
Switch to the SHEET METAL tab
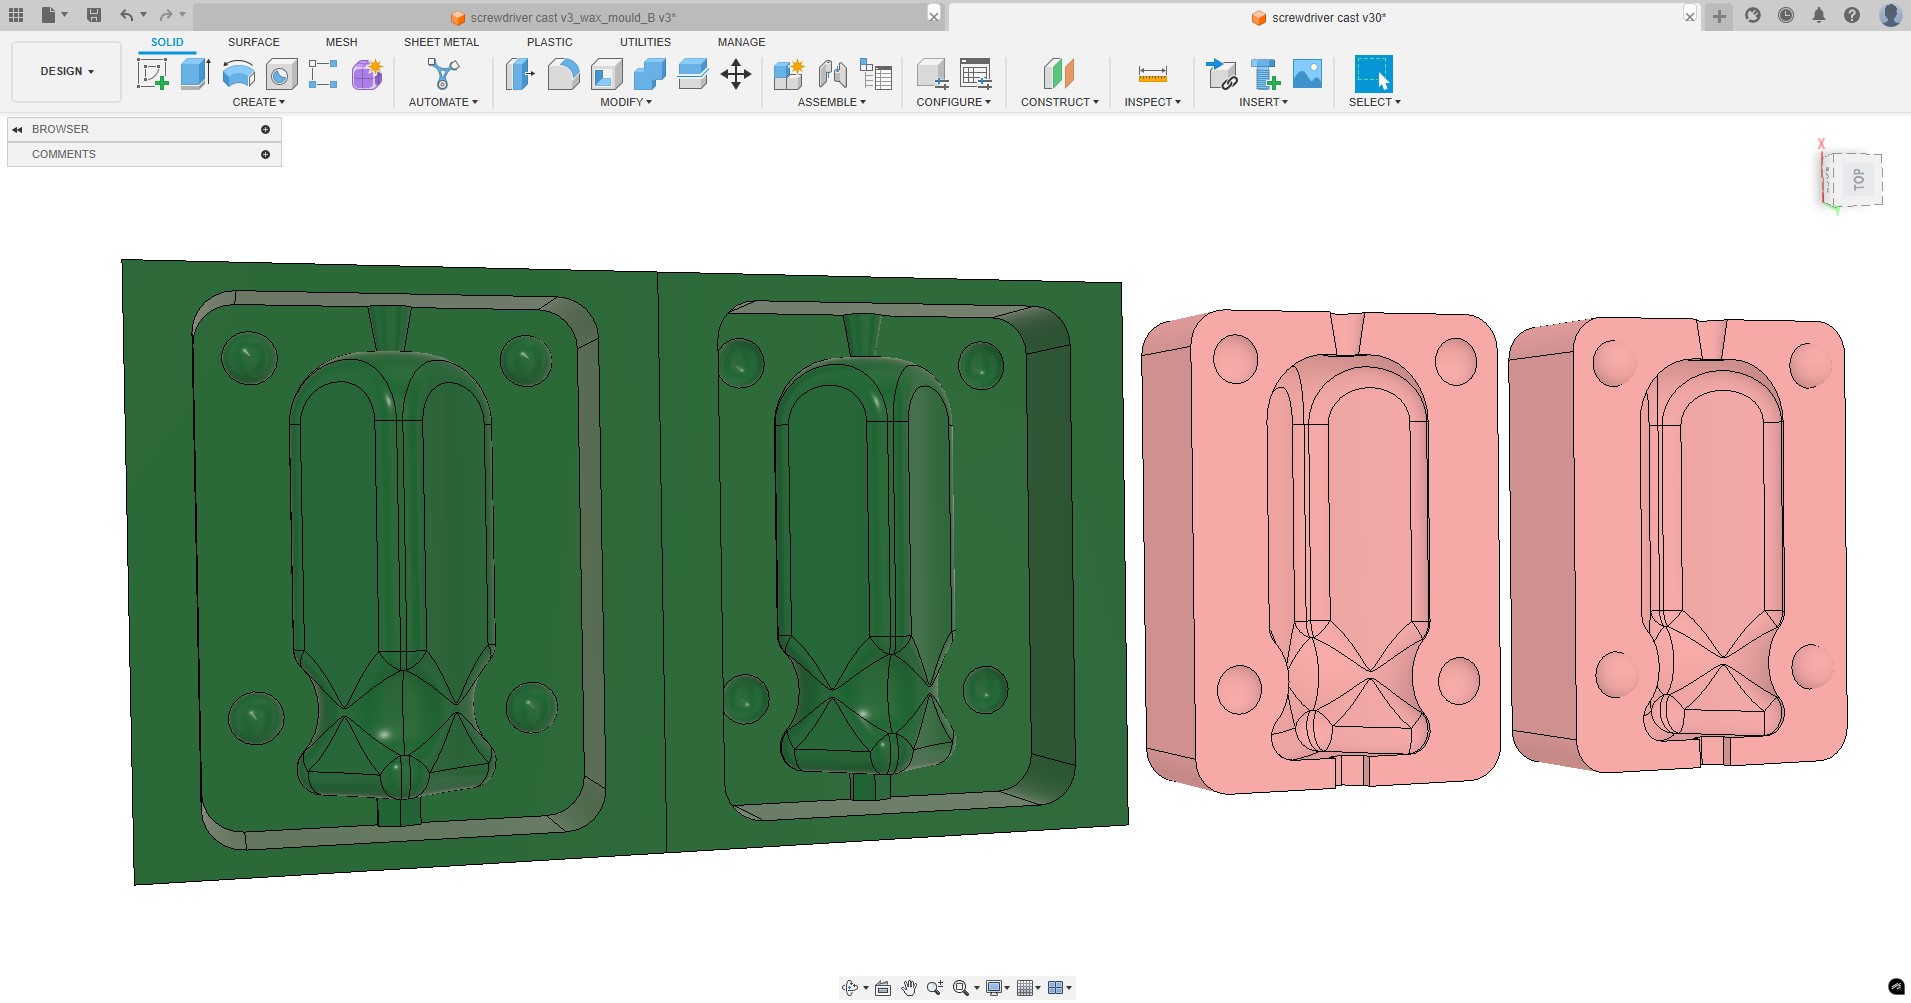[x=441, y=42]
